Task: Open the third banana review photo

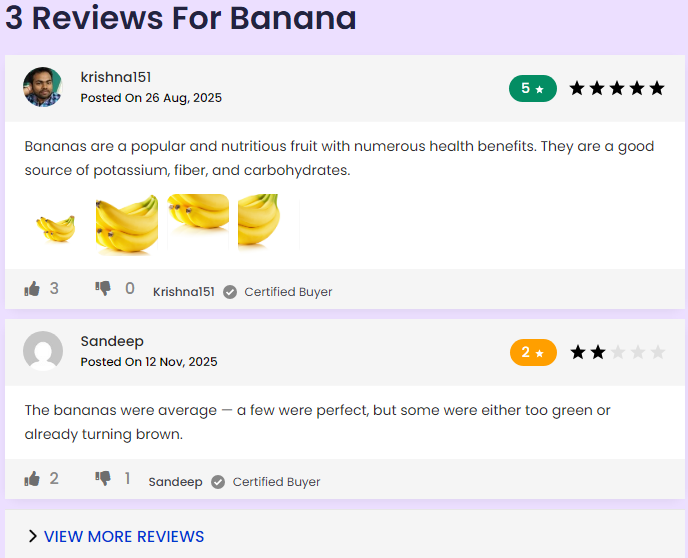Action: (198, 222)
